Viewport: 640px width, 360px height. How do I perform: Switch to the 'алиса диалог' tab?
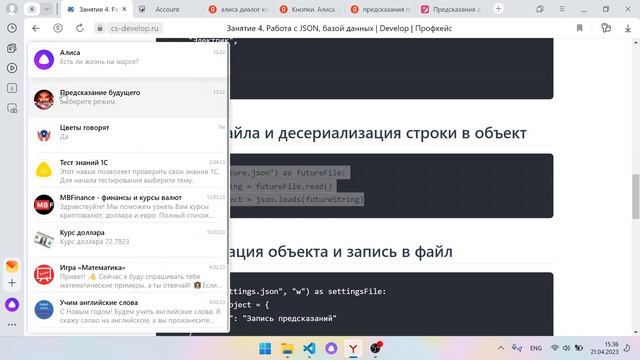click(239, 9)
